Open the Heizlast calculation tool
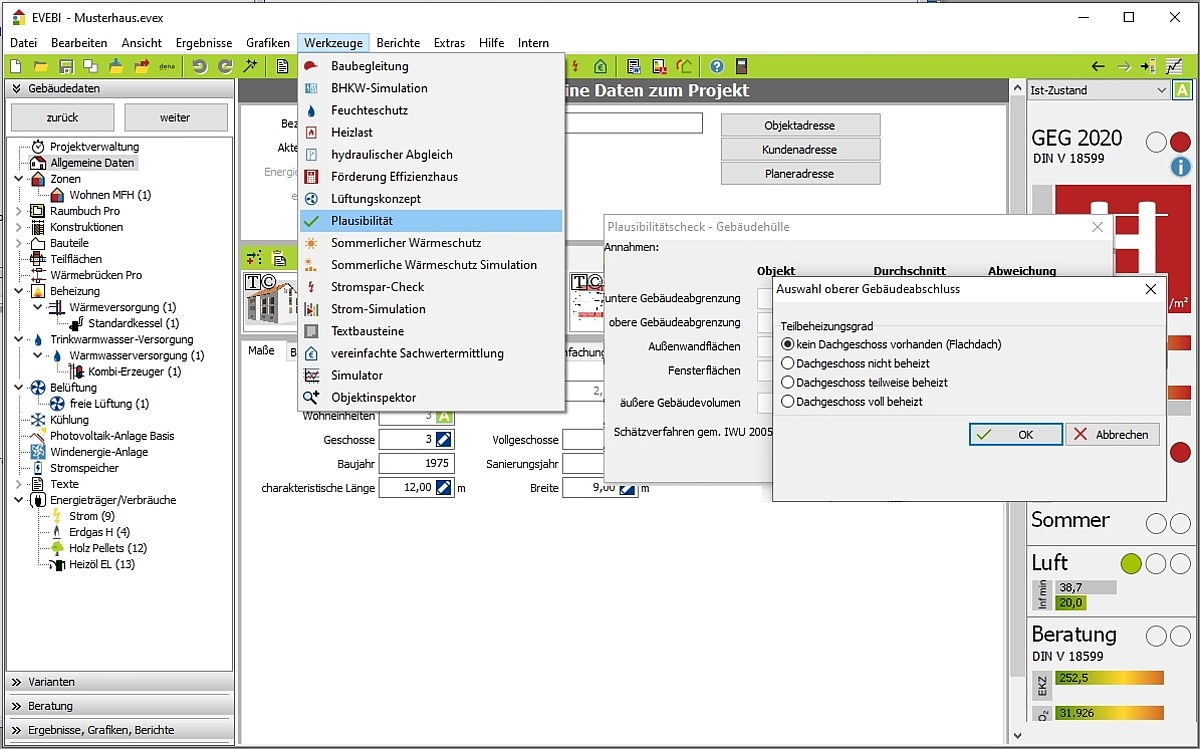 [x=431, y=132]
